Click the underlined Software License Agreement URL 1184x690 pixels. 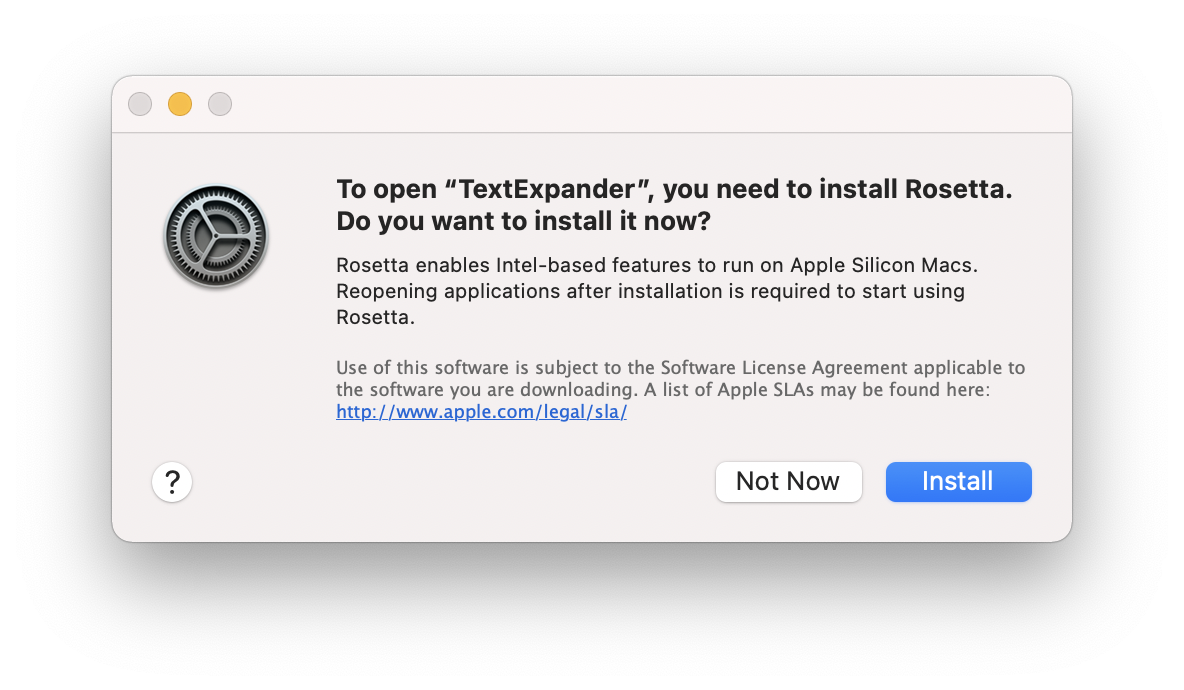click(x=481, y=411)
